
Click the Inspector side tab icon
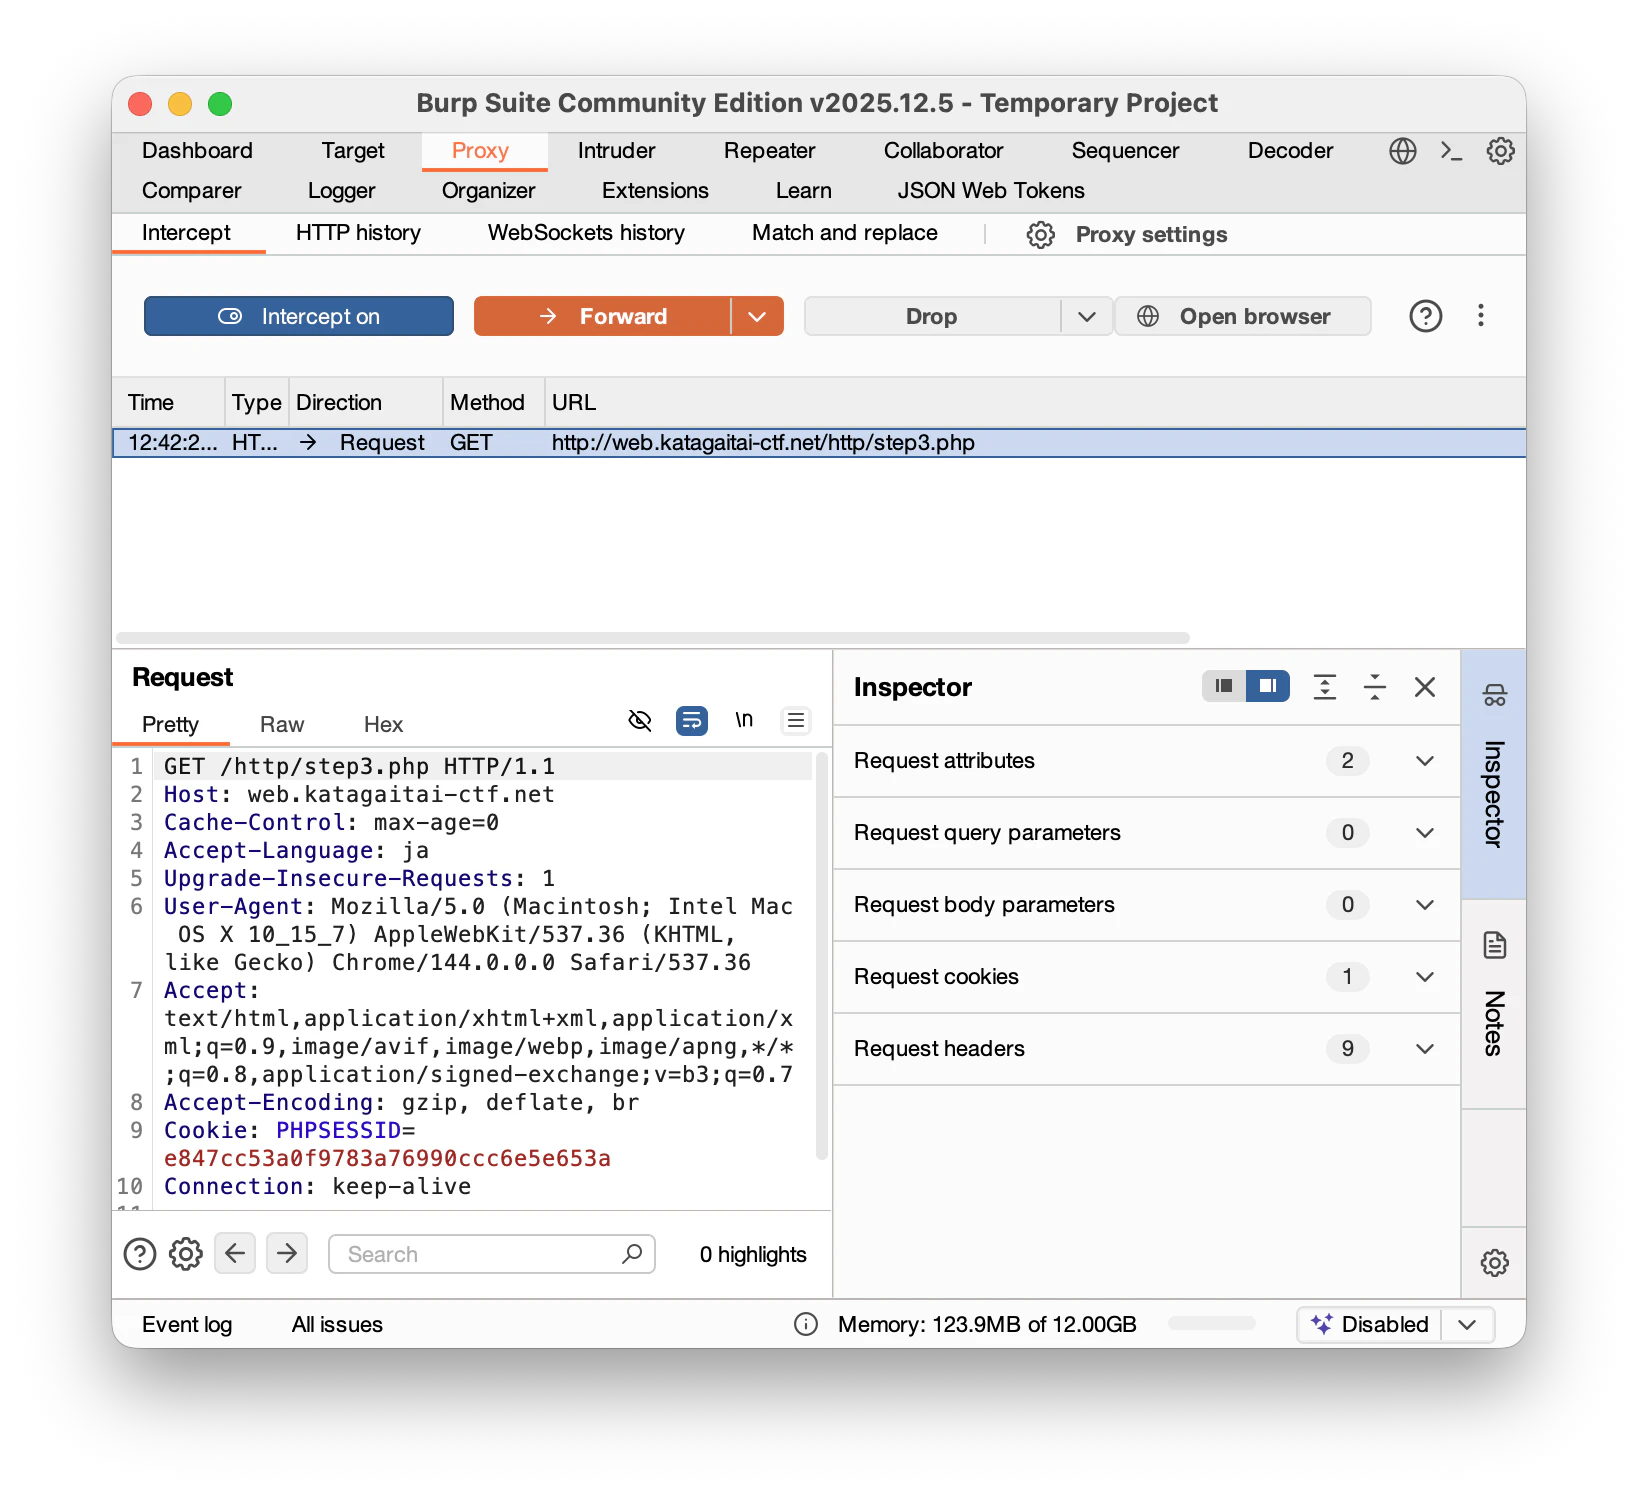coord(1494,695)
